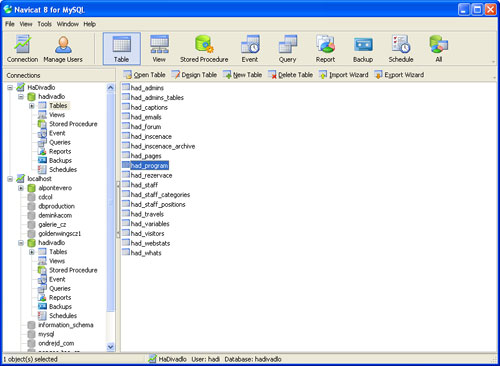
Task: Open the Connection toolbar icon
Action: [23, 49]
